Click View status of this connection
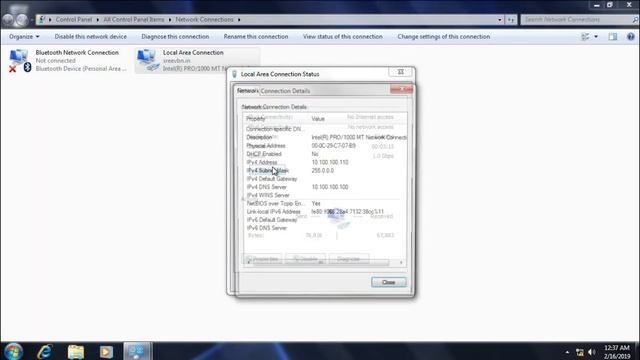 click(343, 37)
